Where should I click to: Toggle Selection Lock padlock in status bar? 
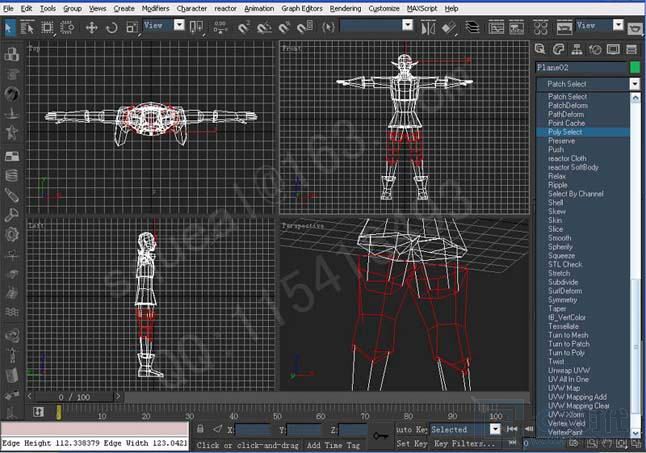(x=200, y=429)
